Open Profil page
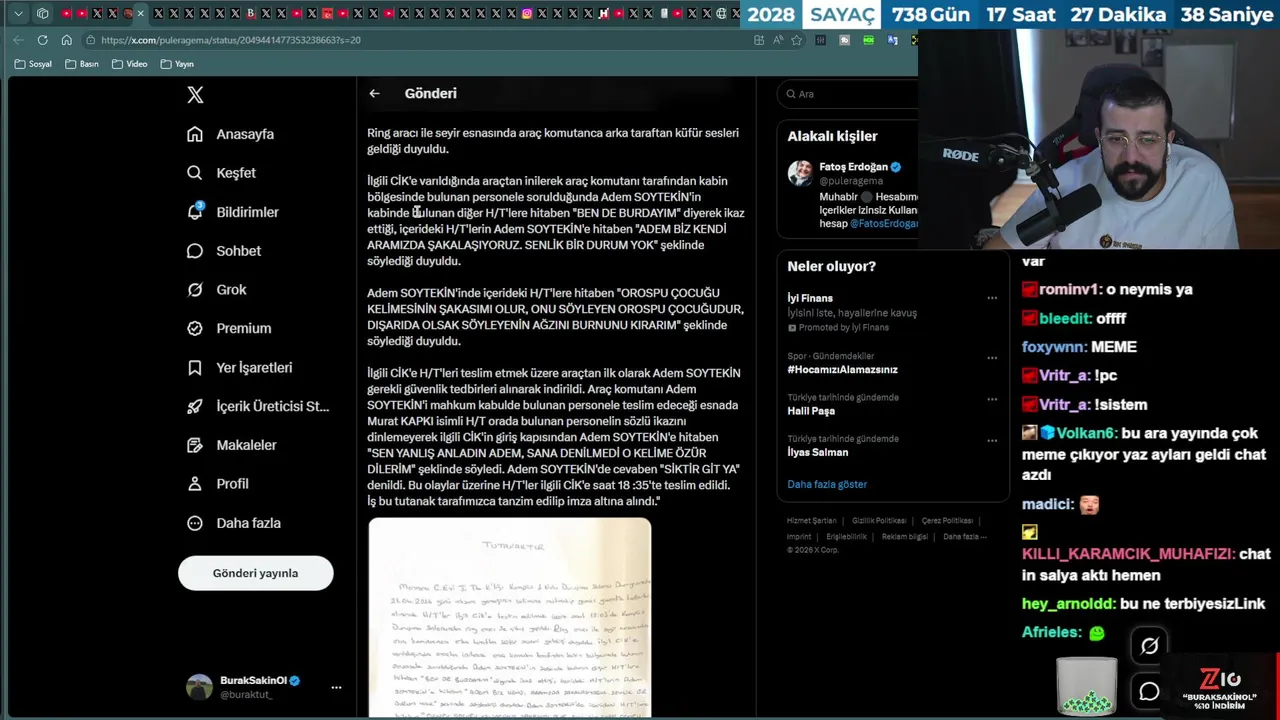Viewport: 1280px width, 720px height. [x=217, y=484]
